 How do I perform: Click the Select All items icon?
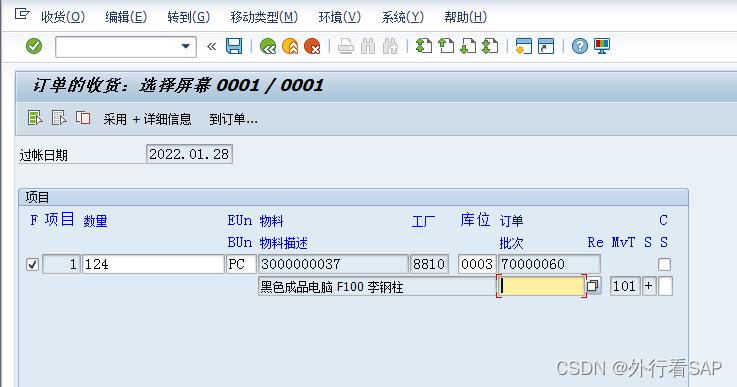click(35, 118)
